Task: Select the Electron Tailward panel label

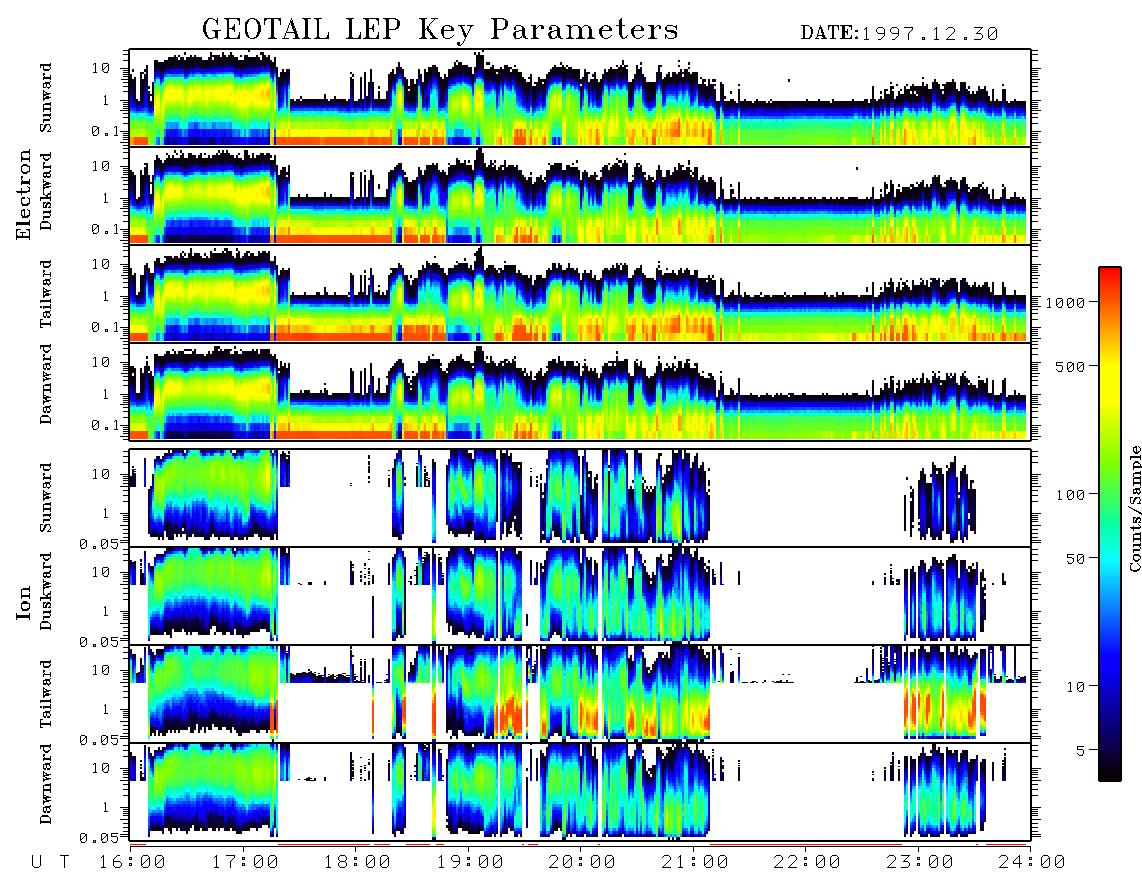Action: click(x=46, y=294)
